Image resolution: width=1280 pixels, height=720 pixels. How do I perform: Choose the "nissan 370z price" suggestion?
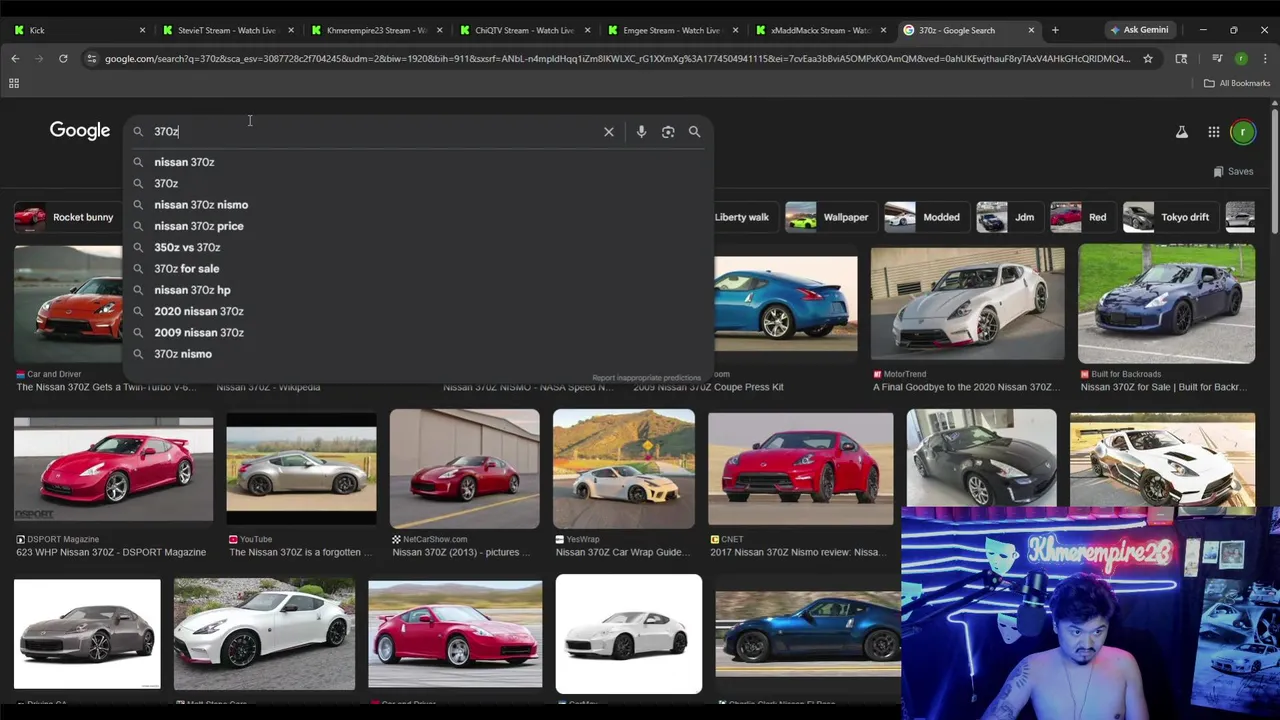418,226
